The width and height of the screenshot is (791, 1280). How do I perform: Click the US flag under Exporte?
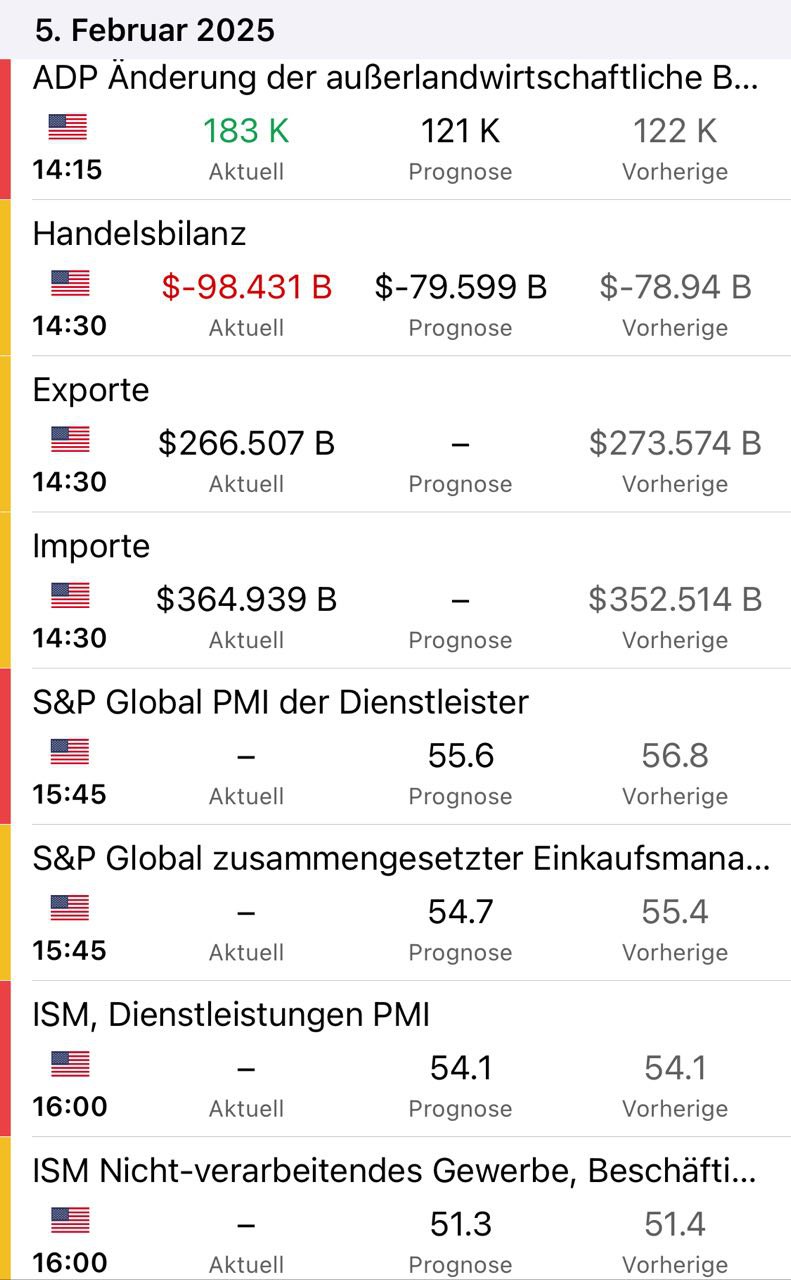pyautogui.click(x=69, y=439)
